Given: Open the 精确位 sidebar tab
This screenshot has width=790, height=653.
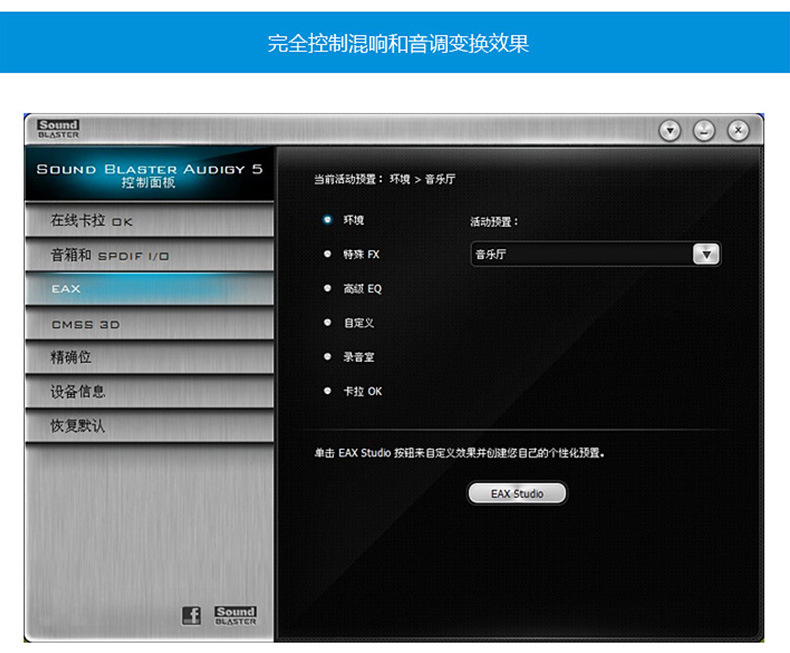Looking at the screenshot, I should 149,358.
